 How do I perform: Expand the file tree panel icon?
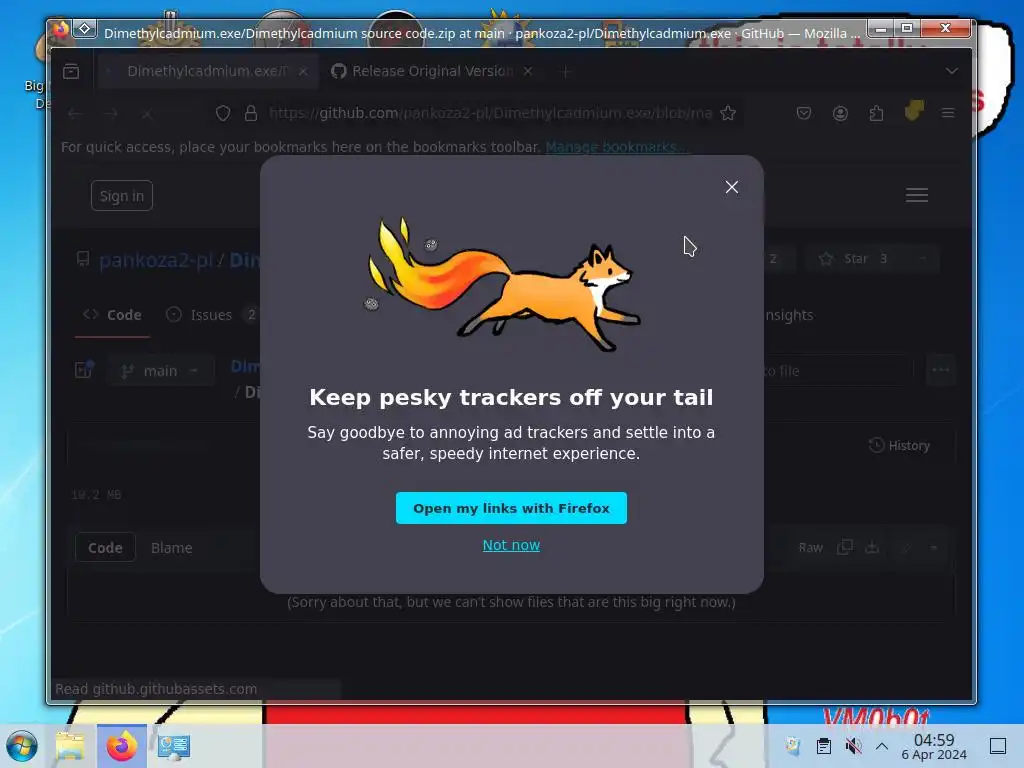(84, 370)
